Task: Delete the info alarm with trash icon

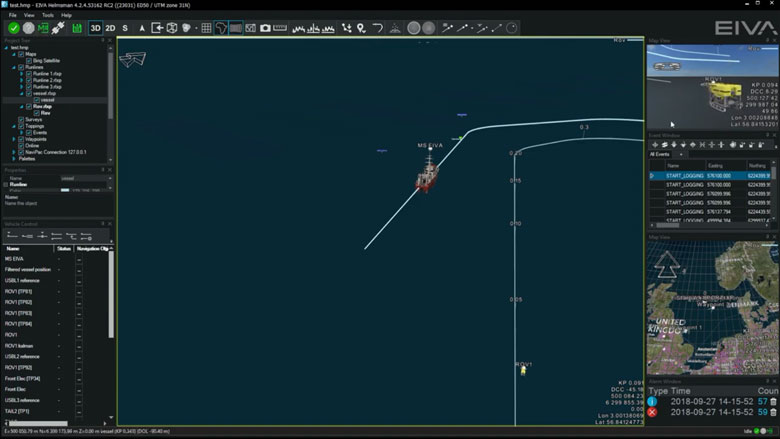Action: [x=774, y=401]
